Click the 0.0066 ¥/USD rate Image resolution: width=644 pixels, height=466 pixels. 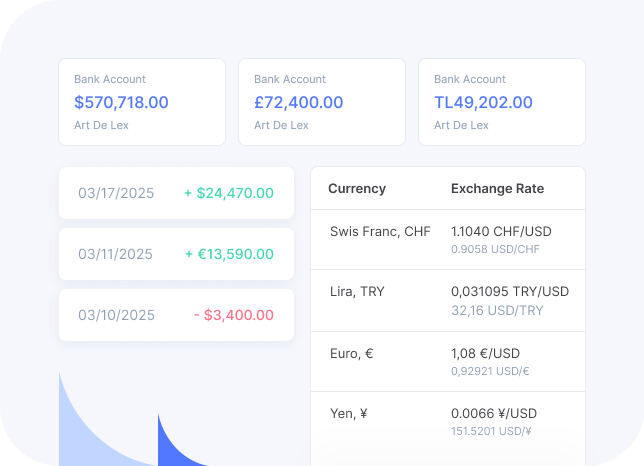coord(494,413)
